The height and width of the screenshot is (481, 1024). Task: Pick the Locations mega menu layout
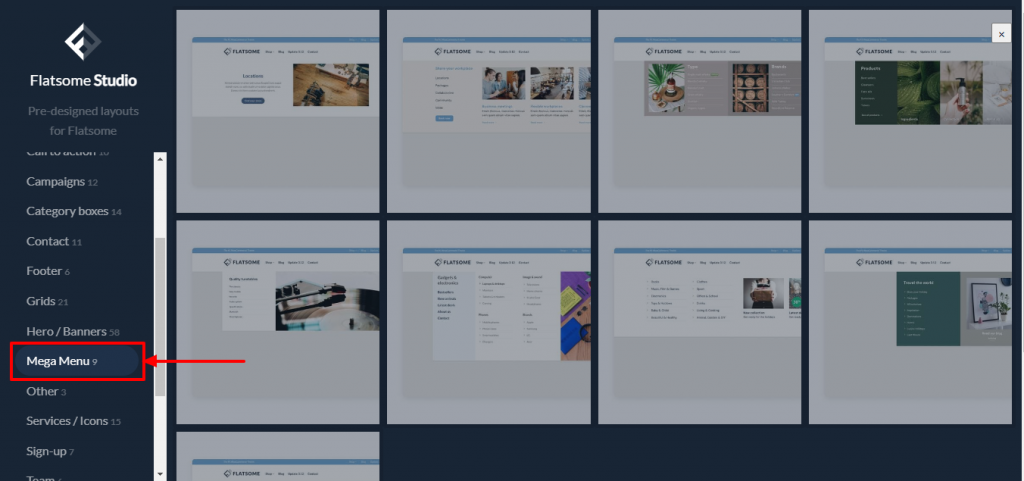click(x=278, y=111)
